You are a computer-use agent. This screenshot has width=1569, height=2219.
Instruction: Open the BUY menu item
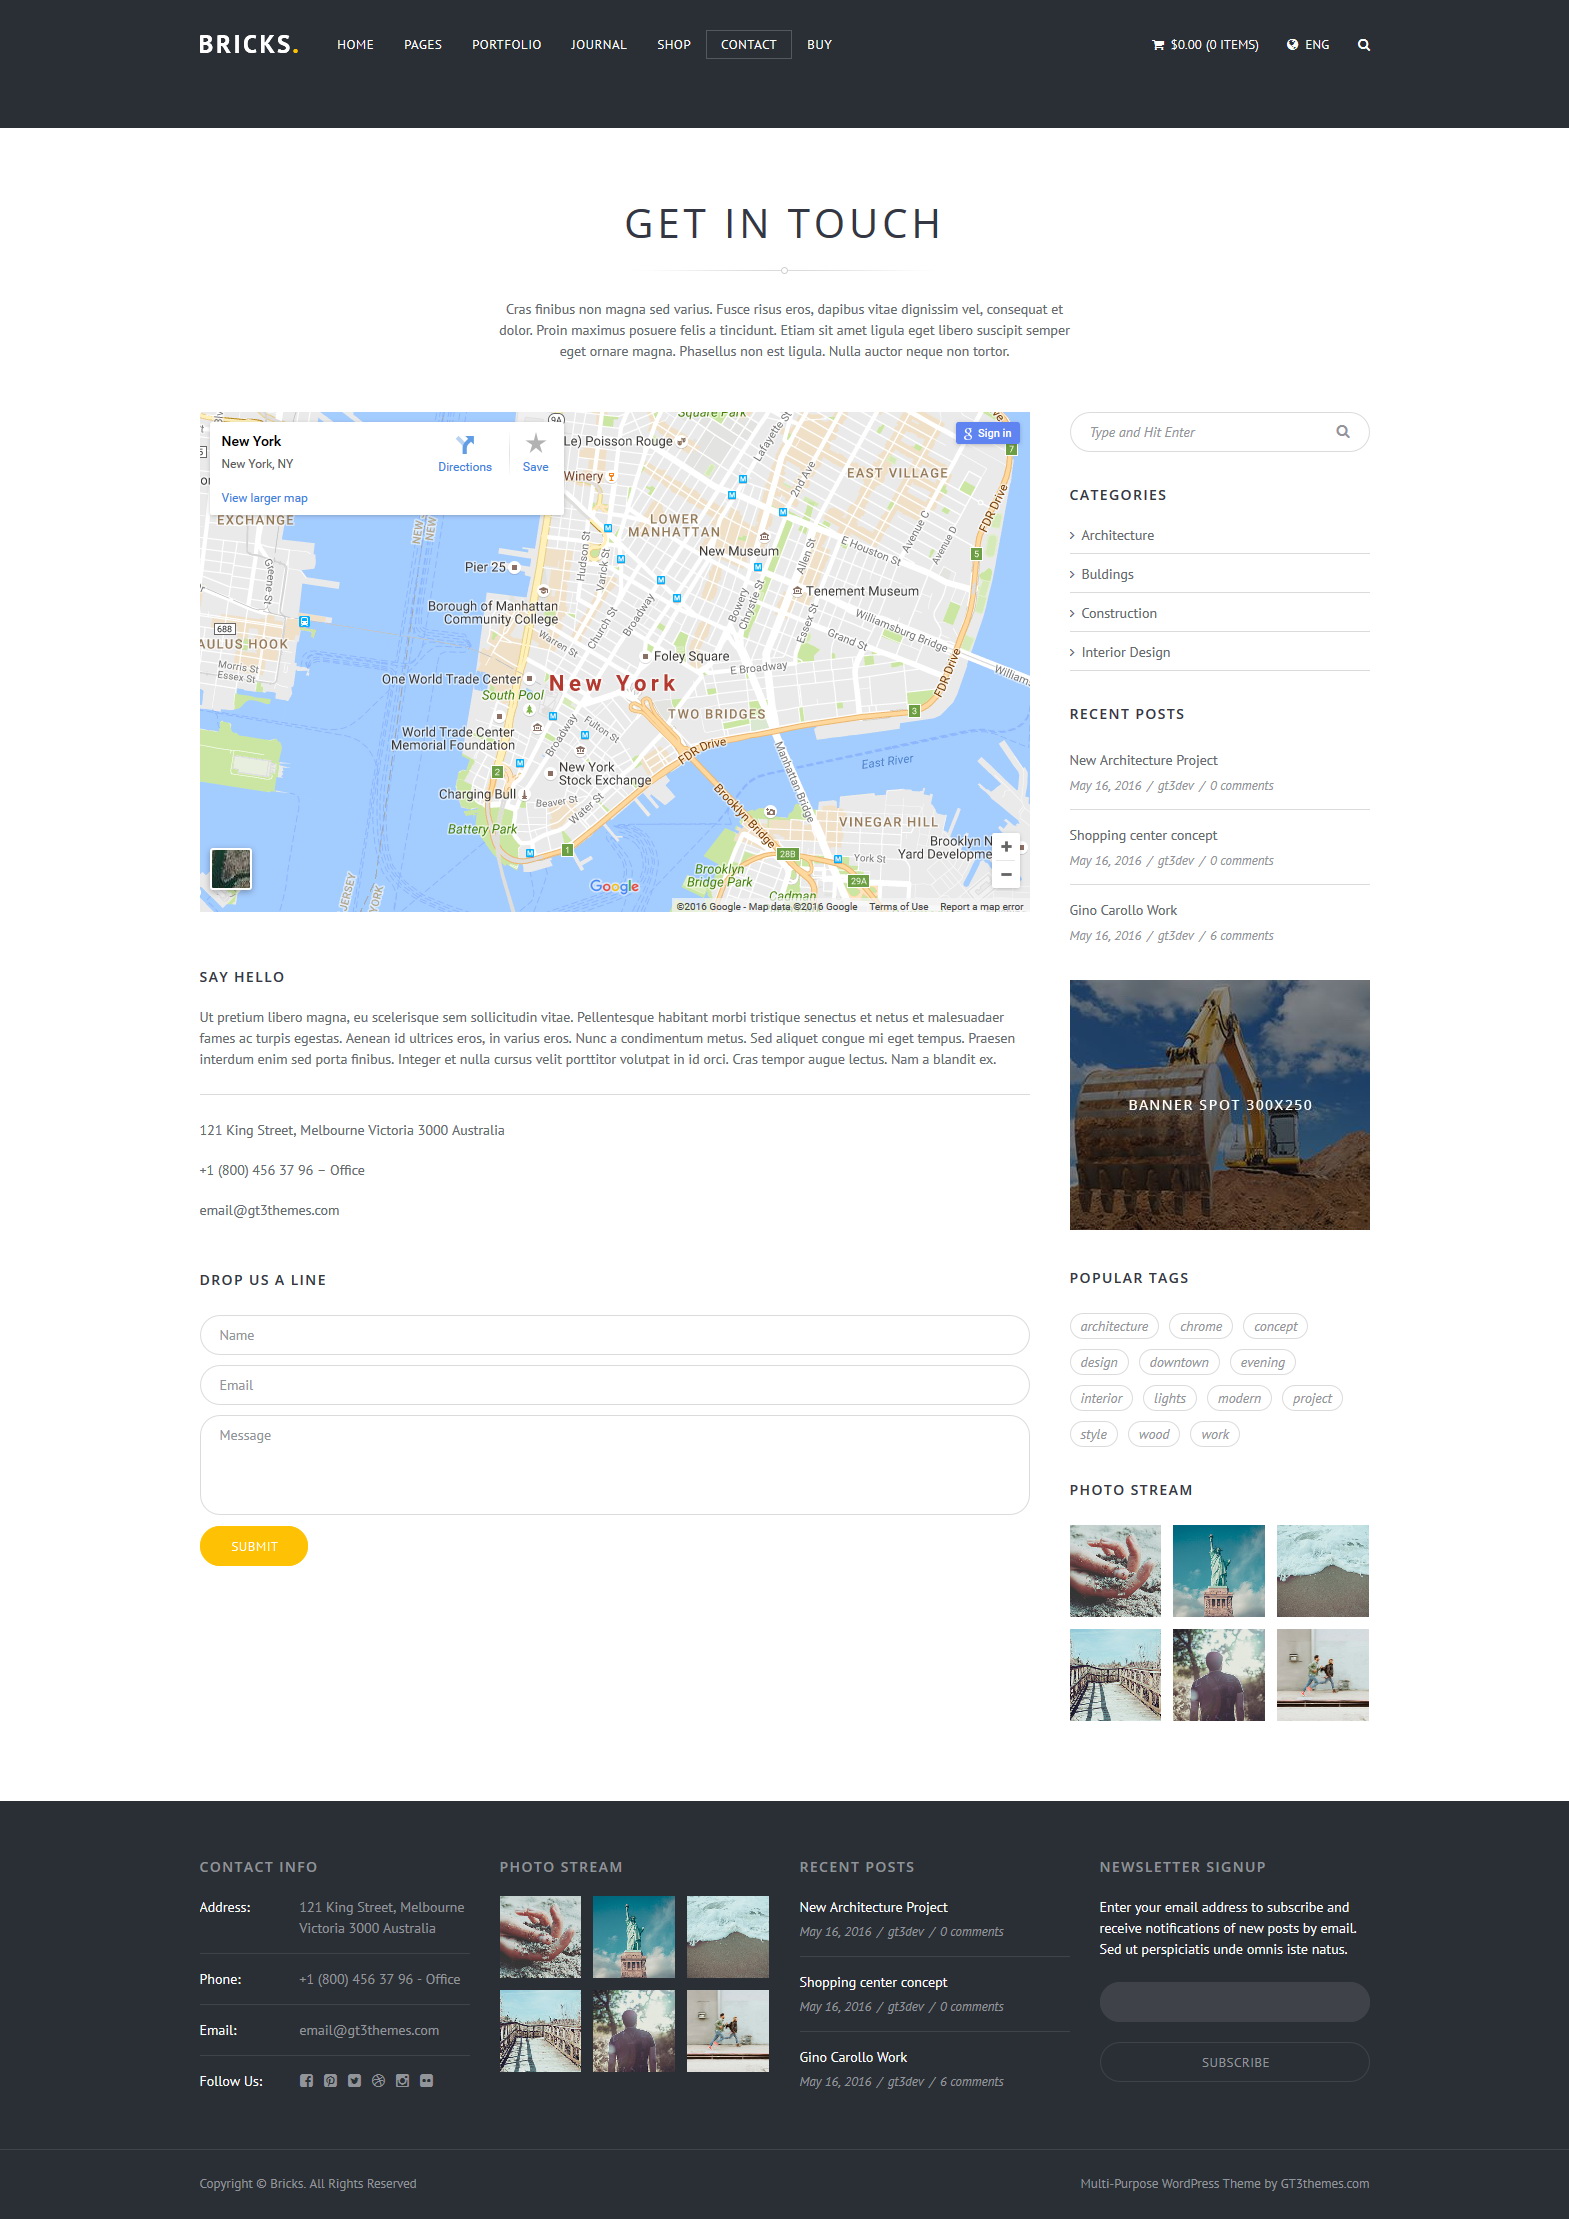tap(819, 45)
